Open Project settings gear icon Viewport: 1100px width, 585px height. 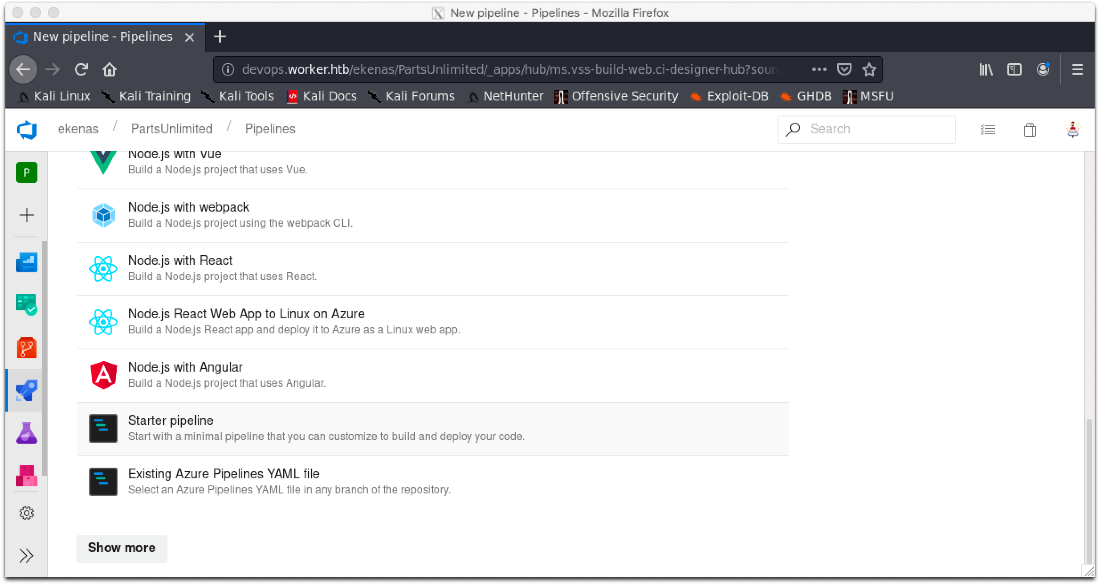coord(27,513)
